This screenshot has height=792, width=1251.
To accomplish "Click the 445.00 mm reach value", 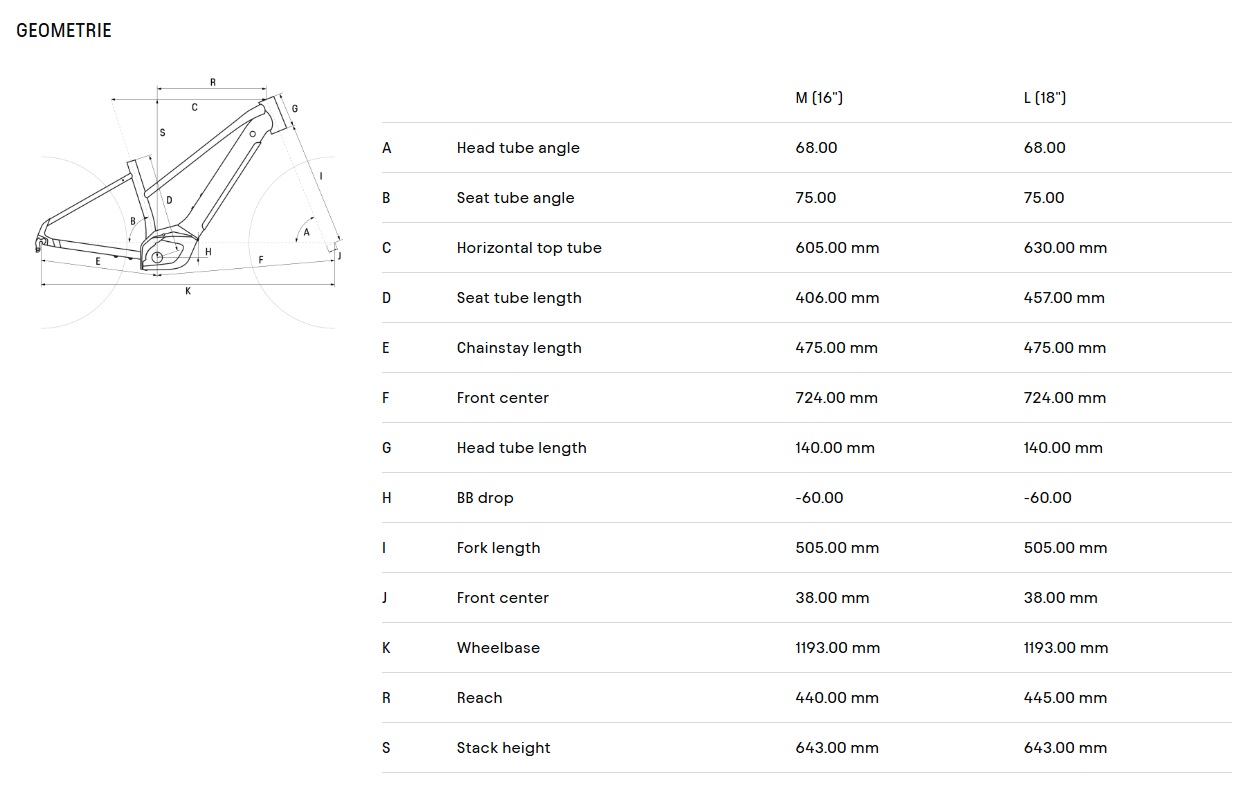I will click(x=1065, y=698).
